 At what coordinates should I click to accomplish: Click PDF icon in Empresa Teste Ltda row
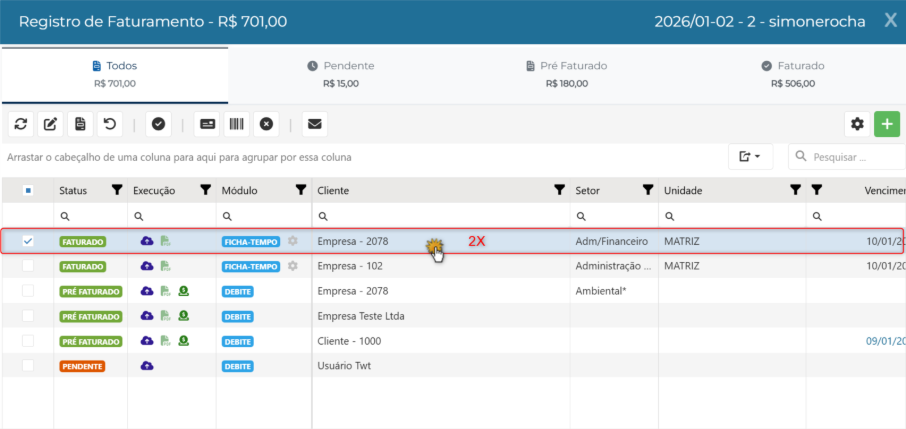165,316
